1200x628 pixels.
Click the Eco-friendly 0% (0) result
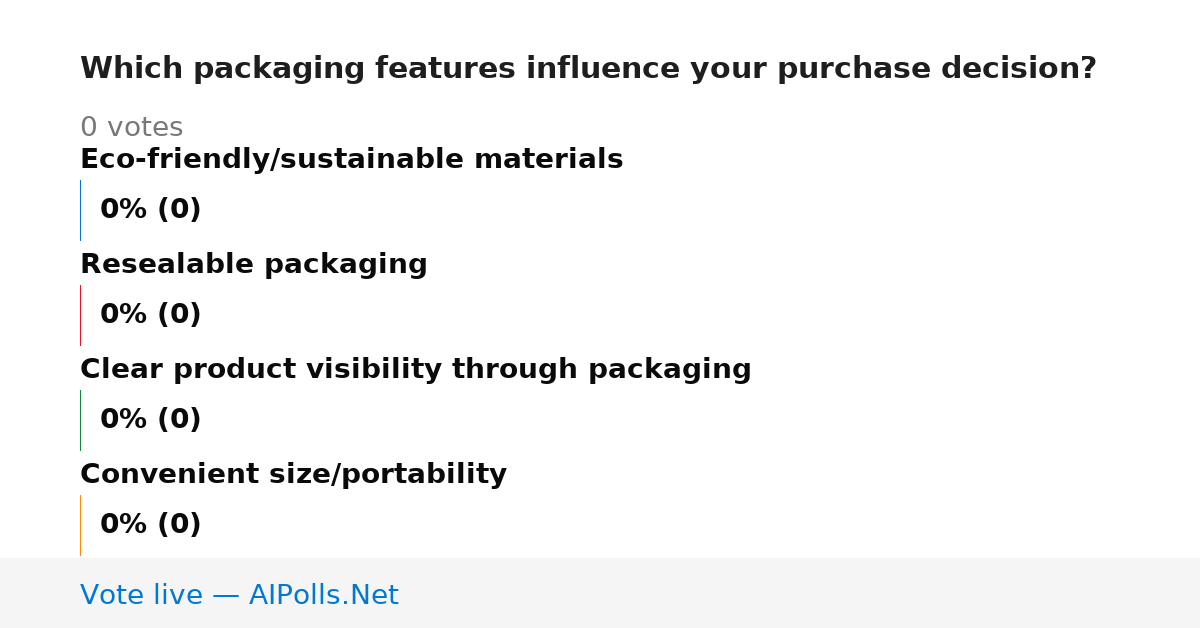tap(150, 210)
